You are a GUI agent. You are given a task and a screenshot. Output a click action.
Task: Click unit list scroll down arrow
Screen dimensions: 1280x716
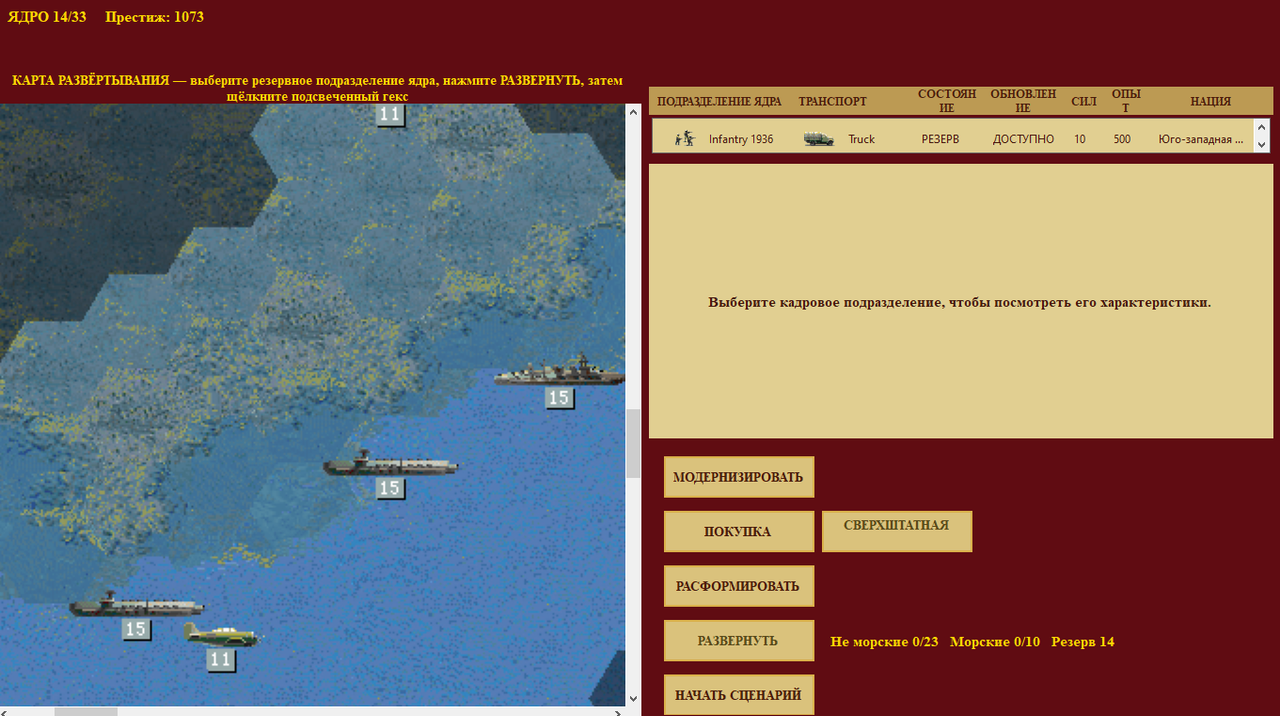pyautogui.click(x=1263, y=145)
